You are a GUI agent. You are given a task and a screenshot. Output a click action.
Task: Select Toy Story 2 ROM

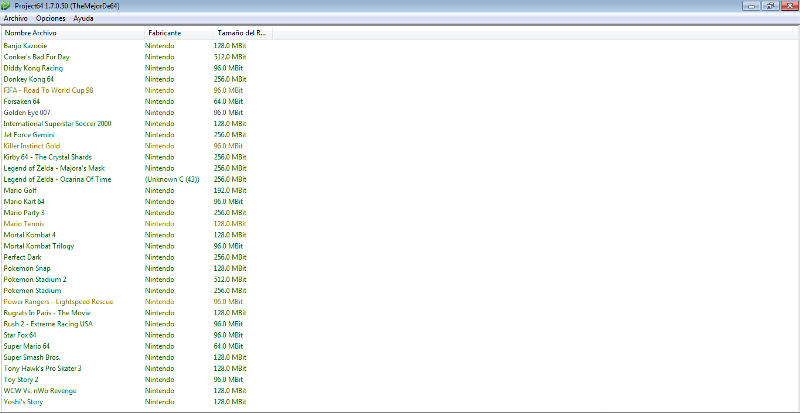coord(21,380)
